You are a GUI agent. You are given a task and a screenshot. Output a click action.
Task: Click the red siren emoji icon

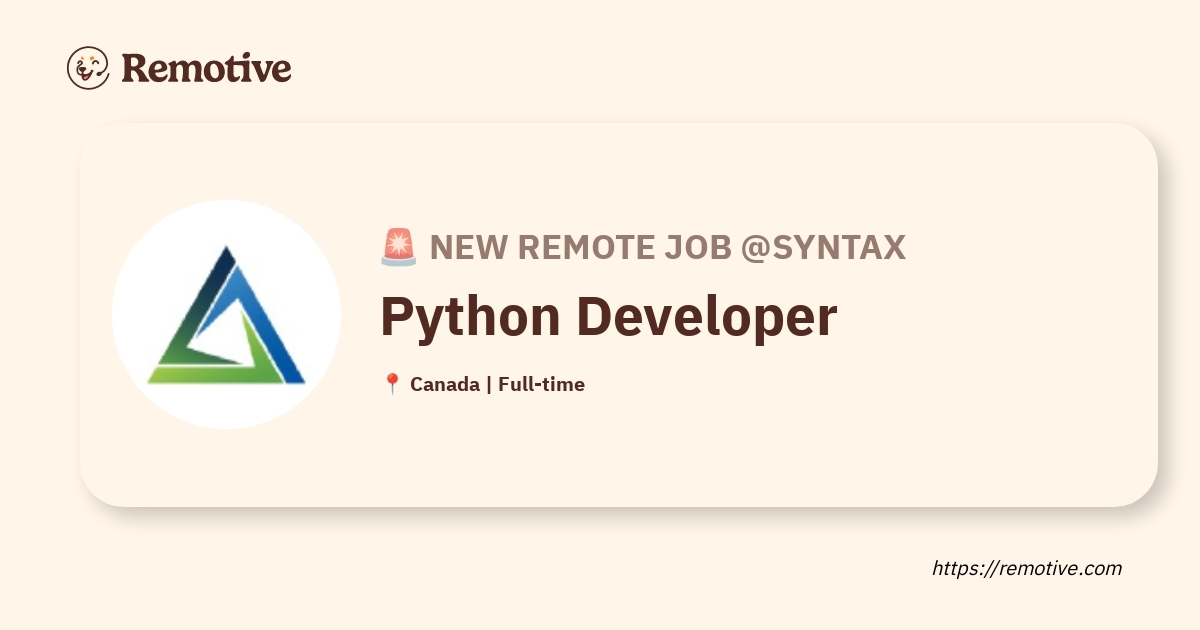399,247
